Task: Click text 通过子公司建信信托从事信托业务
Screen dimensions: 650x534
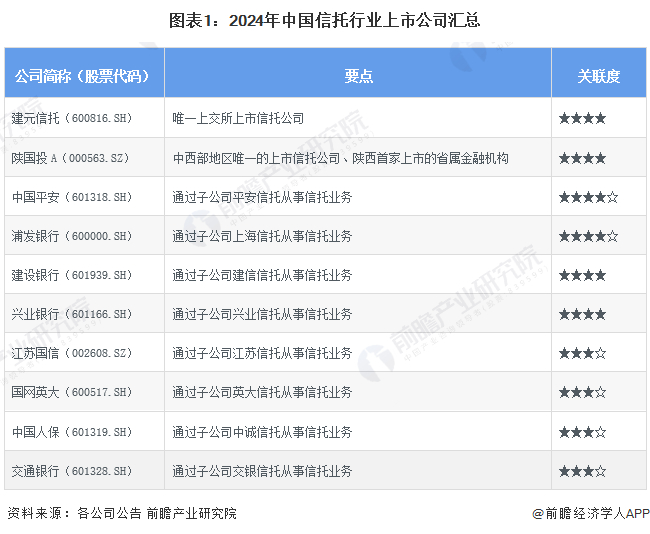Action: [x=262, y=275]
